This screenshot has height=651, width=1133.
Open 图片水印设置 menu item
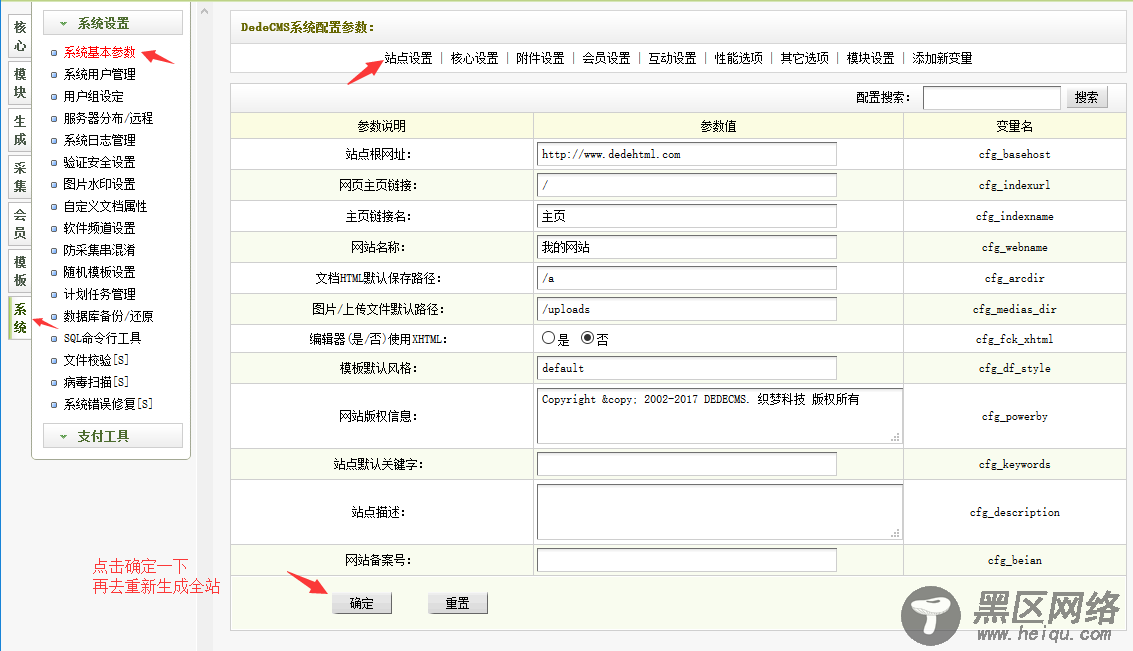pyautogui.click(x=99, y=184)
